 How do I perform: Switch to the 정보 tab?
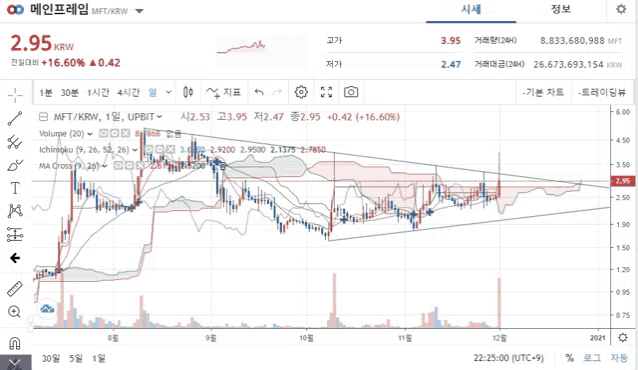coord(561,9)
